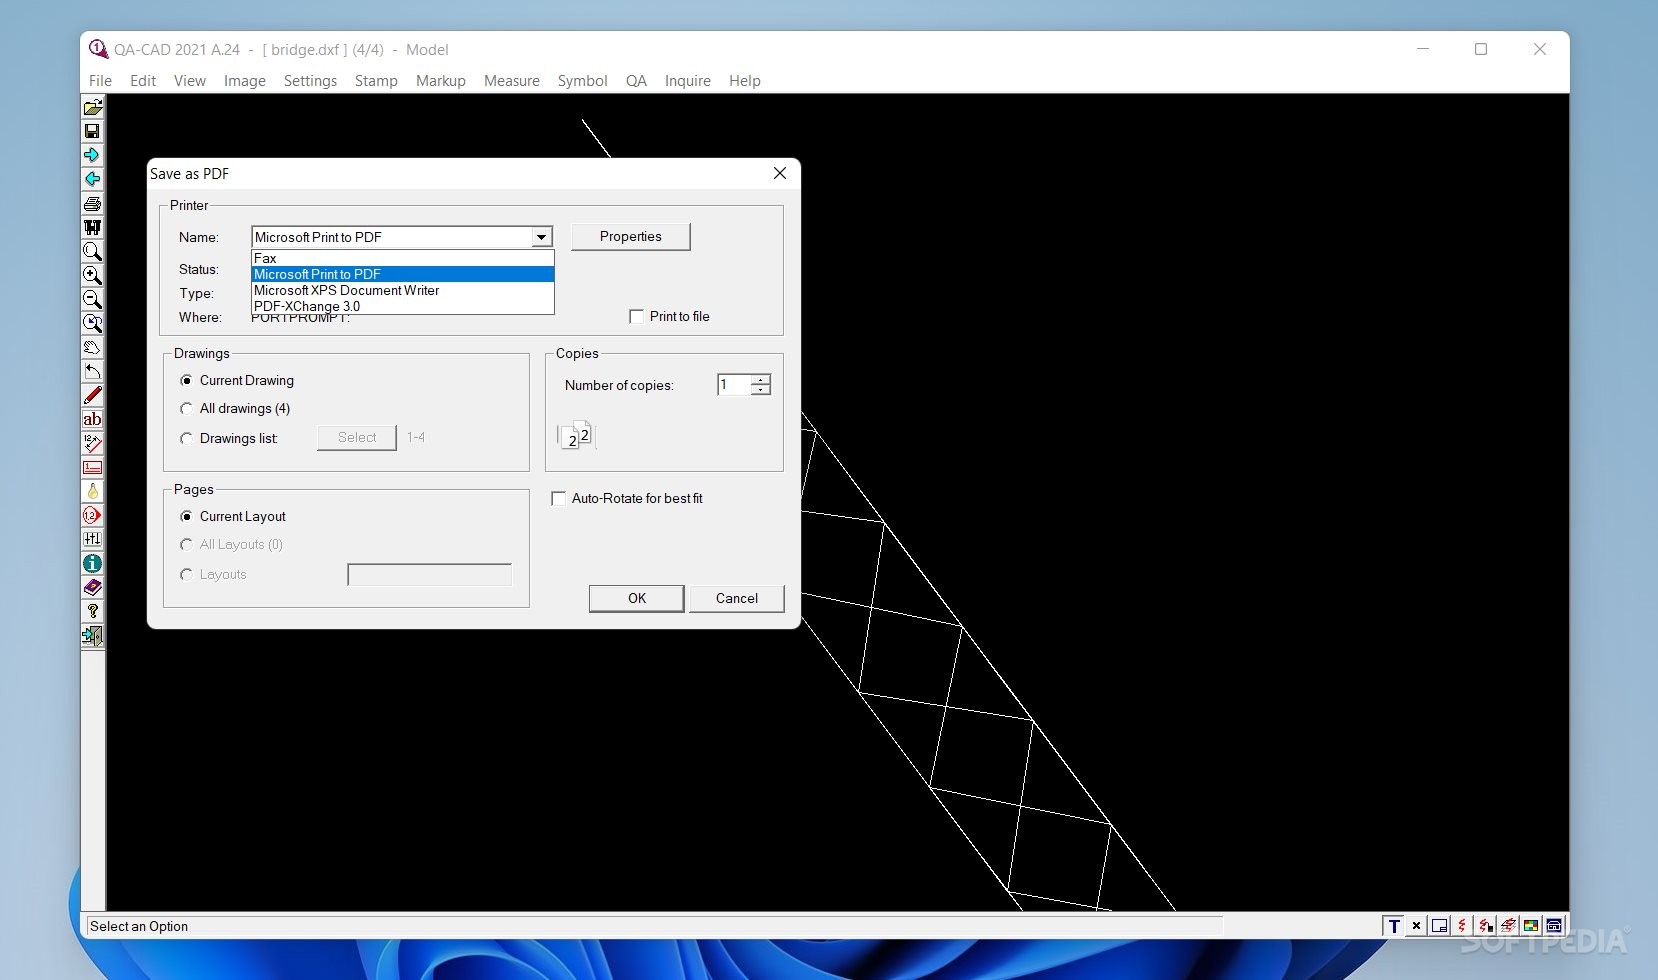
Task: Open the QA menu
Action: pos(636,81)
